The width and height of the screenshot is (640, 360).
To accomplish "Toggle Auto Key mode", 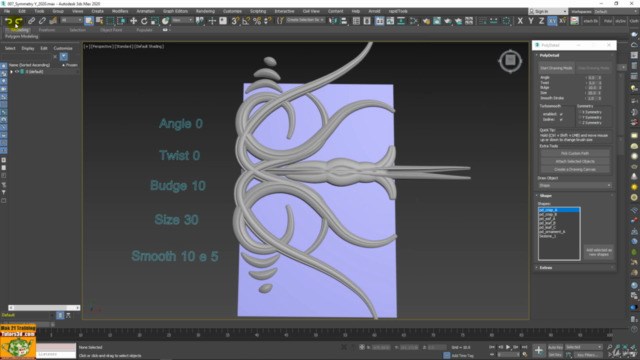I will 555,347.
